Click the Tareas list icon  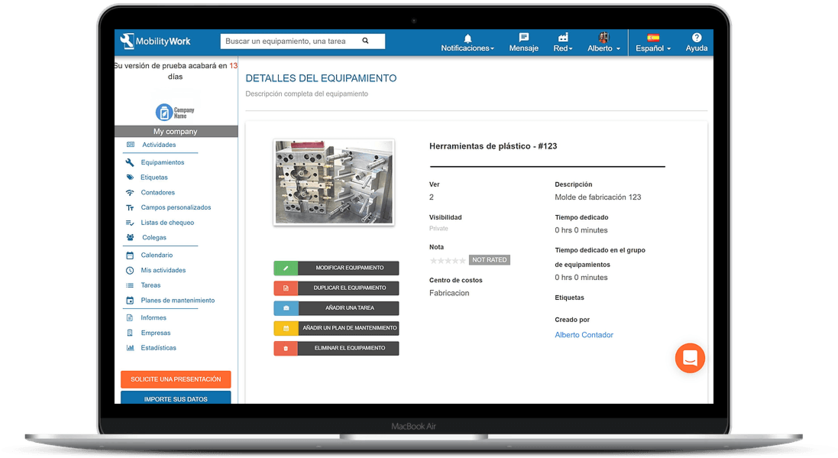tap(130, 285)
